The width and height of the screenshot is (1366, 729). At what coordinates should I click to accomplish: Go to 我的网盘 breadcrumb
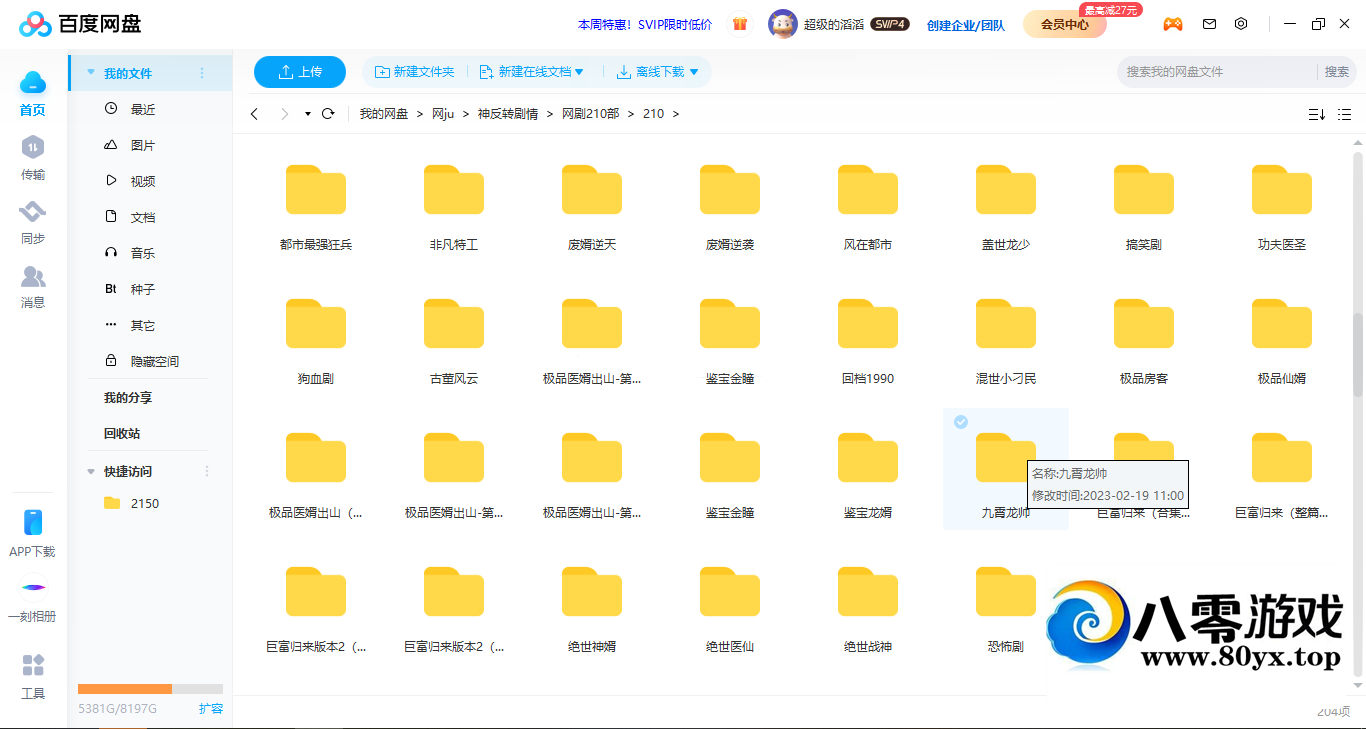point(384,114)
